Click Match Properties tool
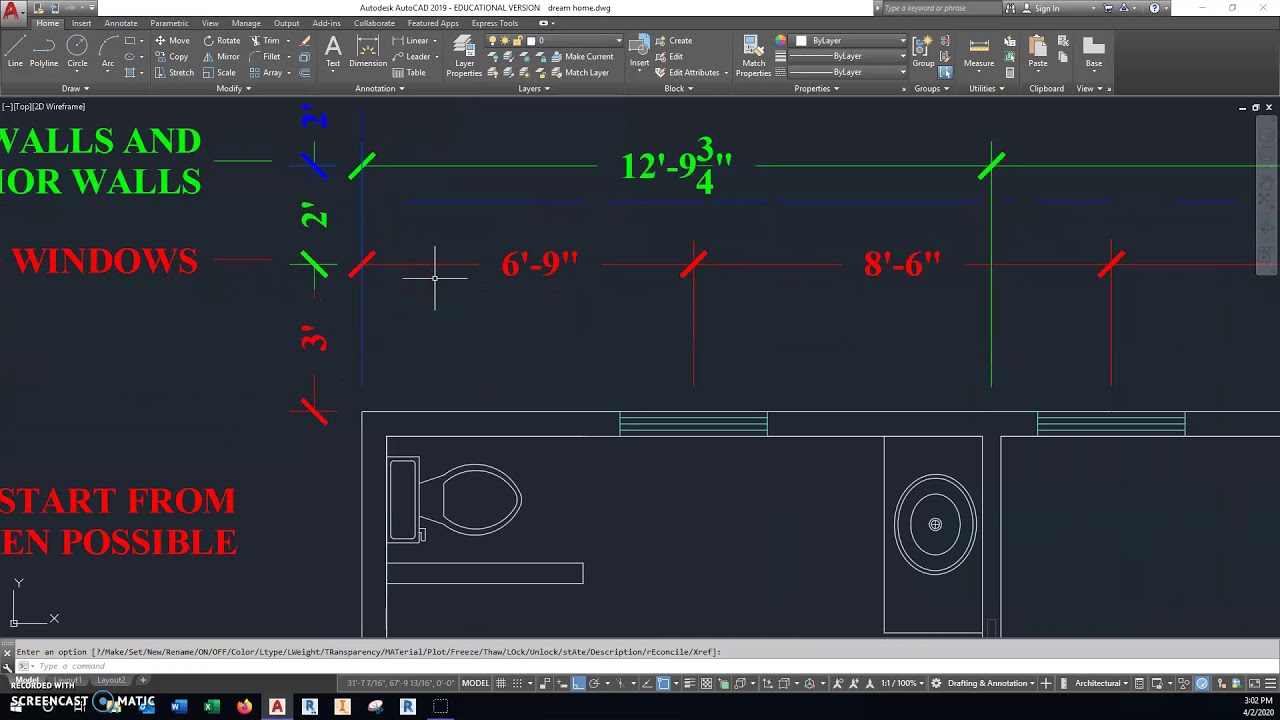Screen dimensions: 1280x720 pos(753,56)
